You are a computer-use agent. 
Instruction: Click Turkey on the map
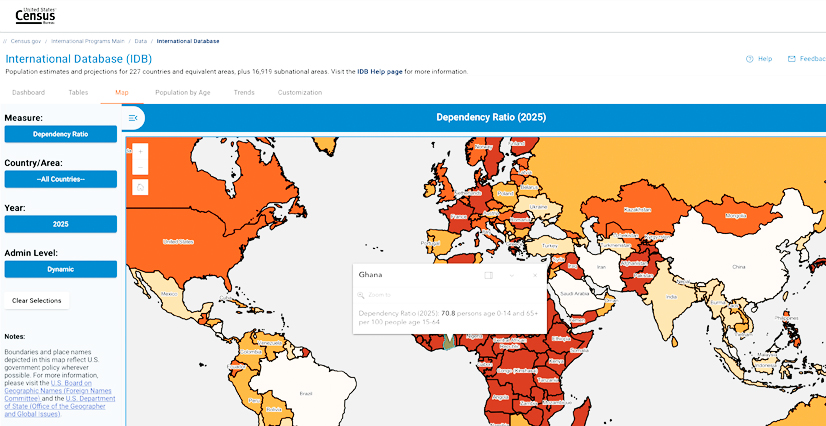tap(549, 245)
